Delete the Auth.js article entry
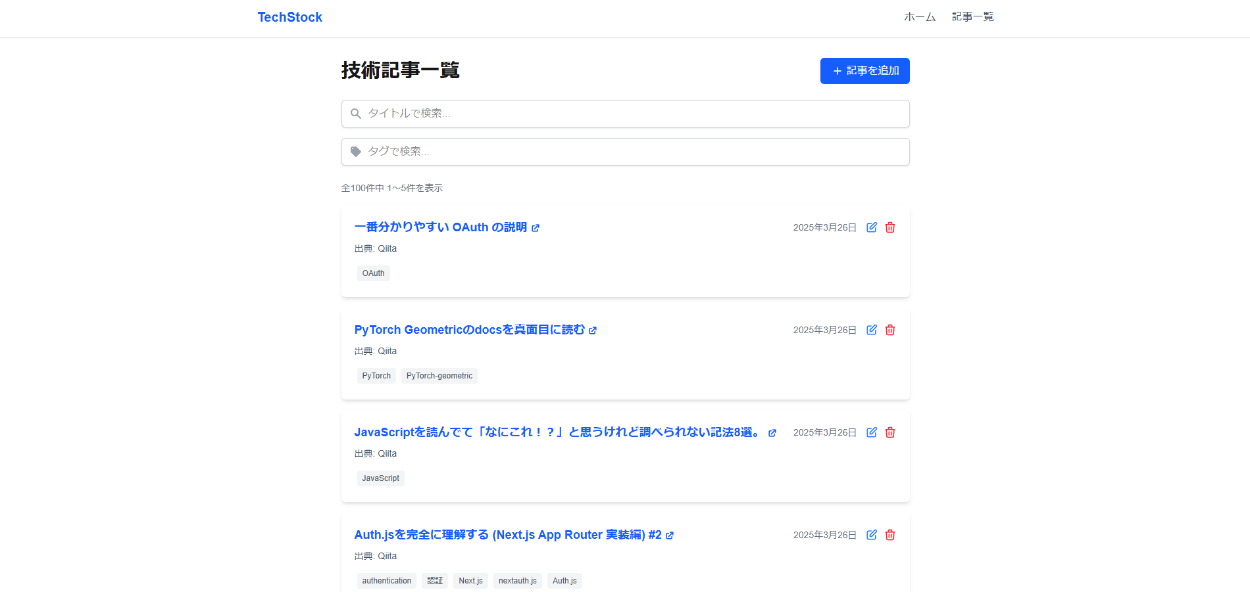The height and width of the screenshot is (592, 1250). tap(890, 535)
